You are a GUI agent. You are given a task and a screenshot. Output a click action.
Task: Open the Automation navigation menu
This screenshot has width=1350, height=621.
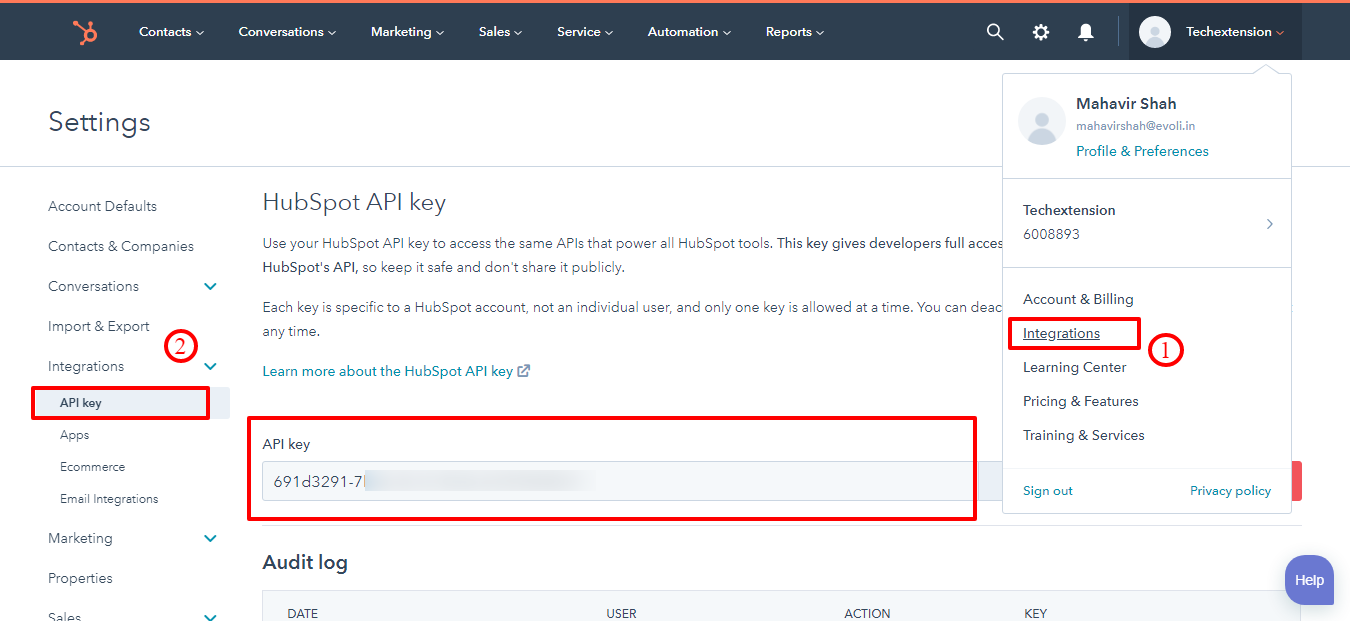click(689, 32)
